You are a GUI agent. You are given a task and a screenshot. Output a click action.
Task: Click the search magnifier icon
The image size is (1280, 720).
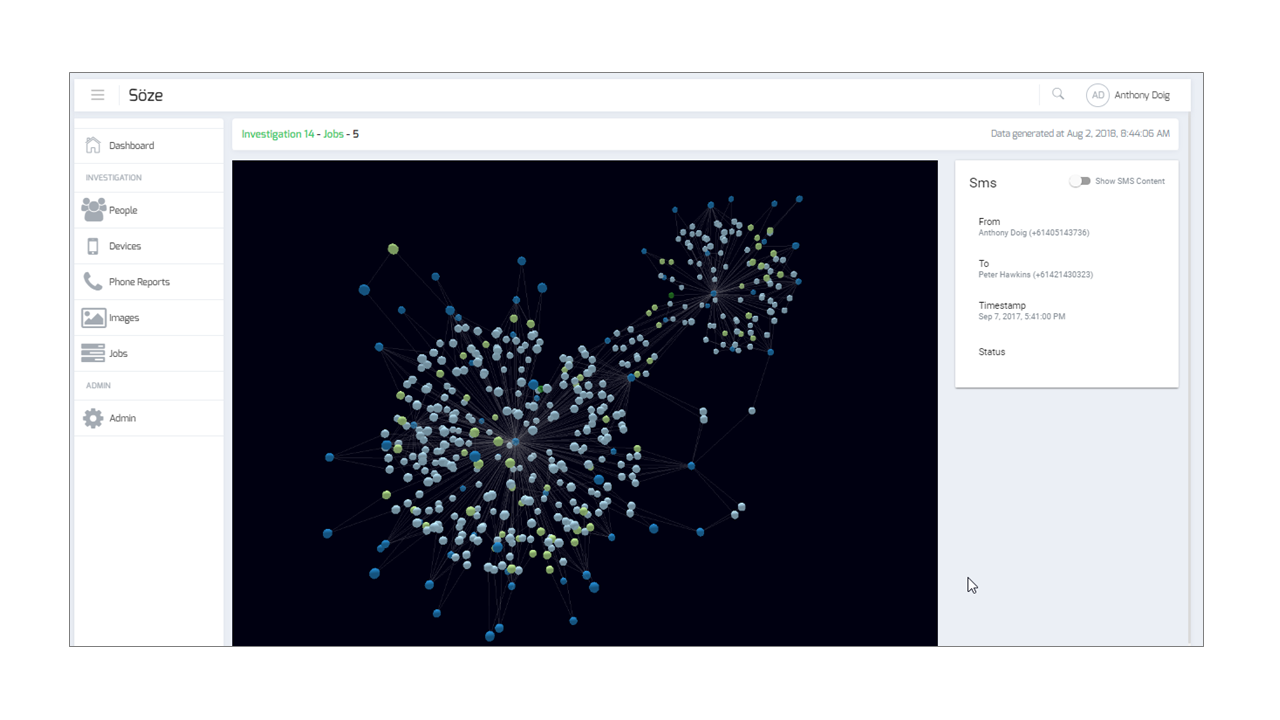[1058, 94]
